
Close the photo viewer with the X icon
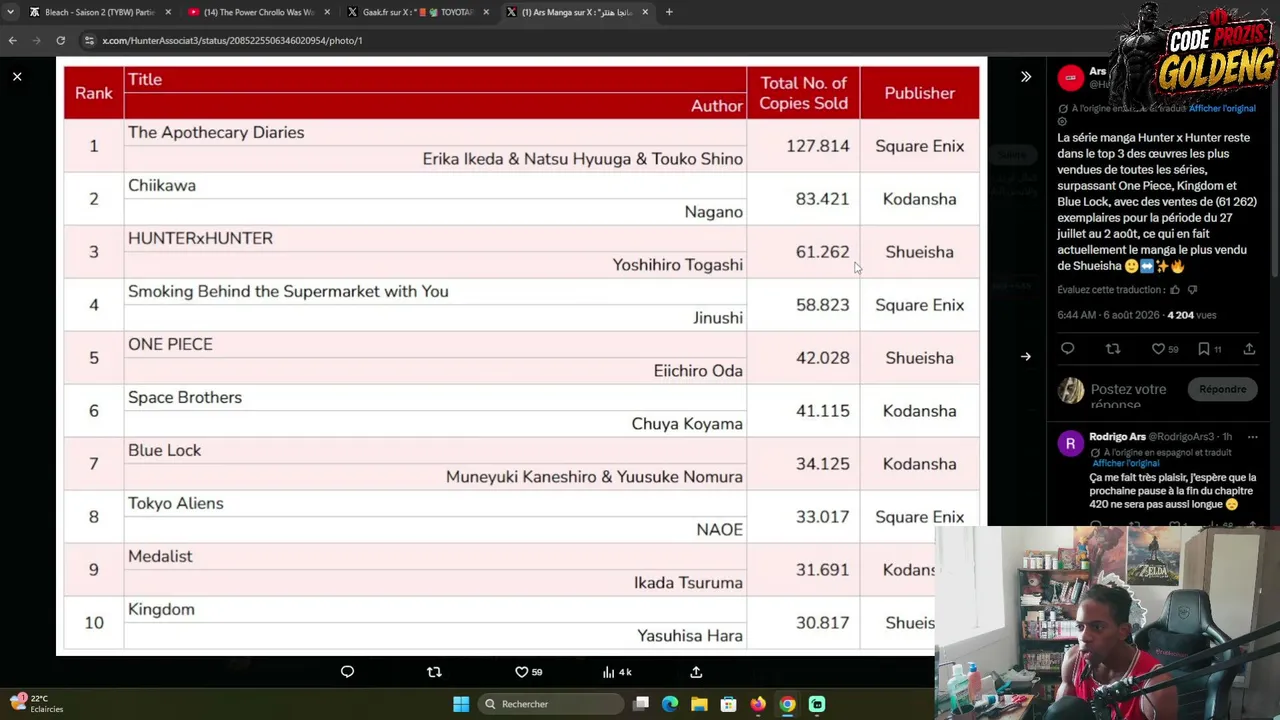[17, 76]
